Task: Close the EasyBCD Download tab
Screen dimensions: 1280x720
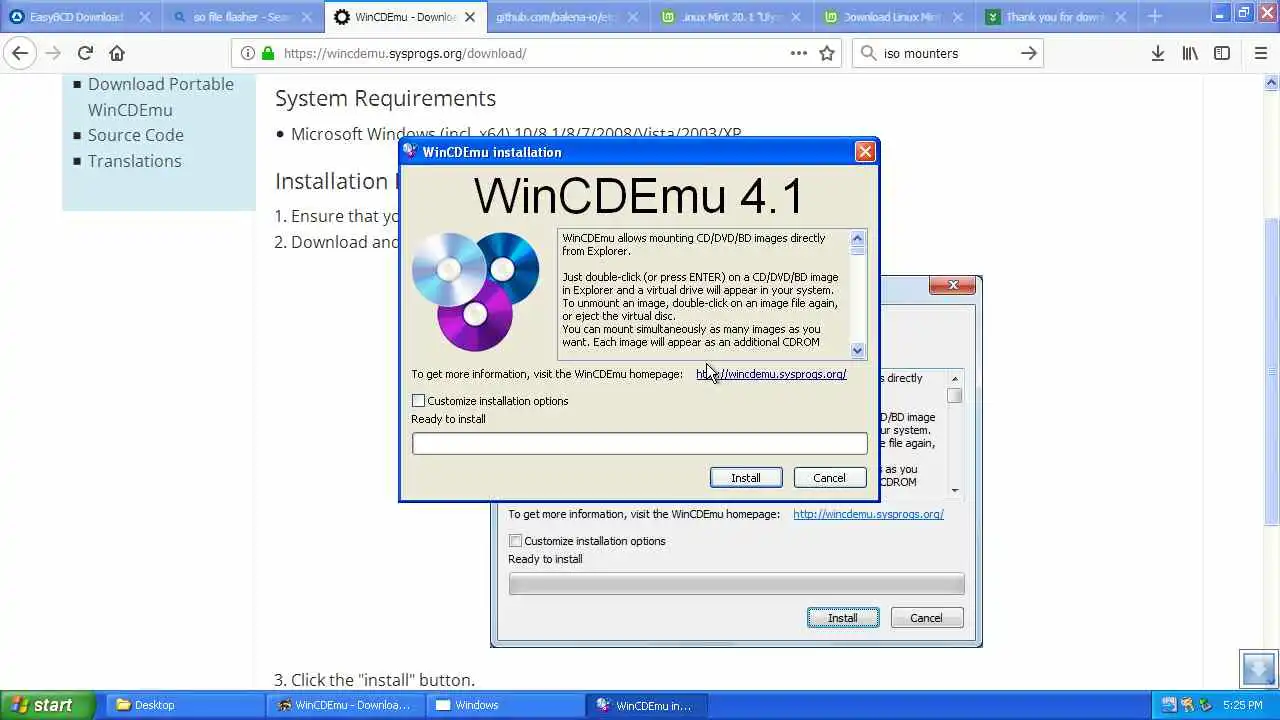Action: (x=145, y=17)
